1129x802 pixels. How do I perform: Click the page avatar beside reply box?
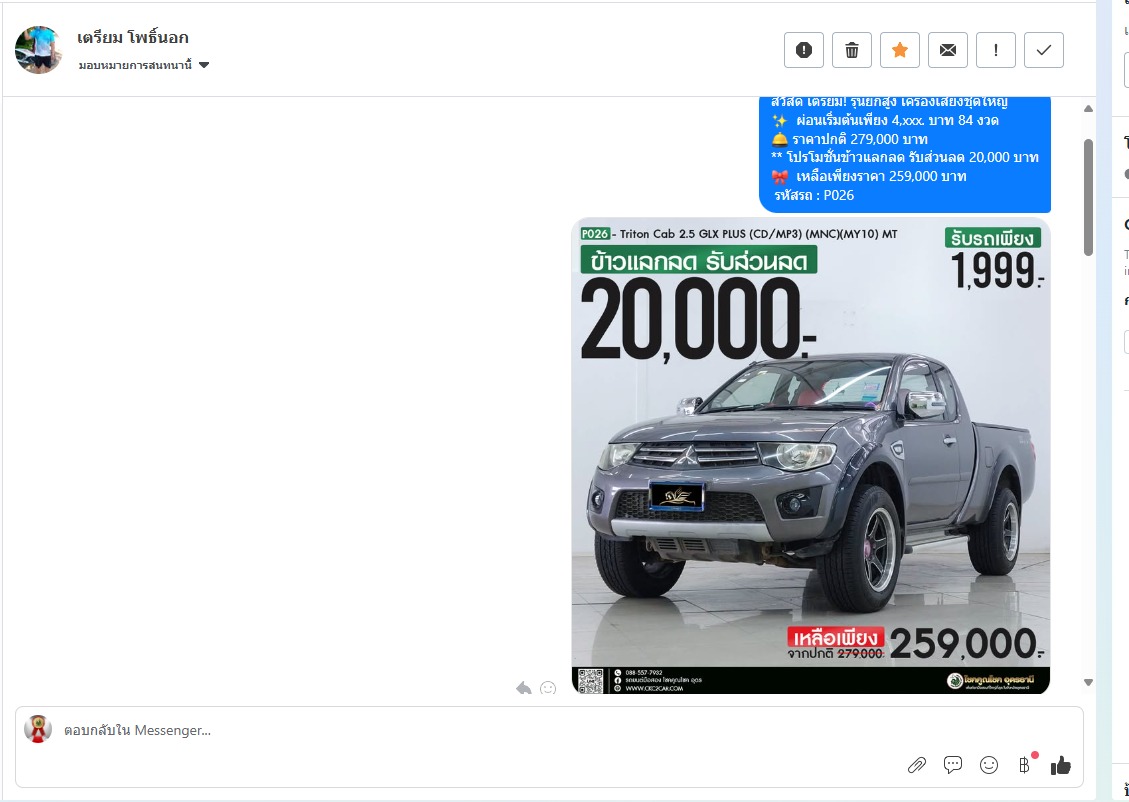point(38,729)
